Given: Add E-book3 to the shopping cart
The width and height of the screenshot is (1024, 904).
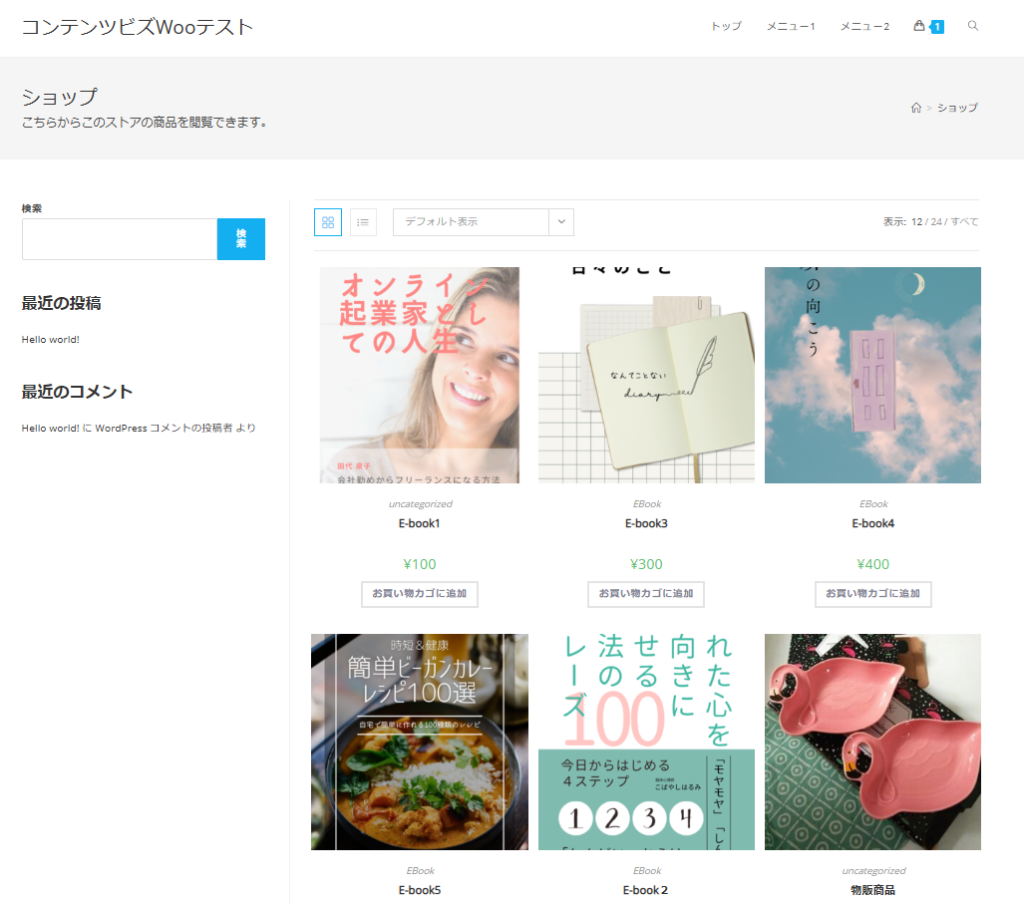Looking at the screenshot, I should pos(646,594).
